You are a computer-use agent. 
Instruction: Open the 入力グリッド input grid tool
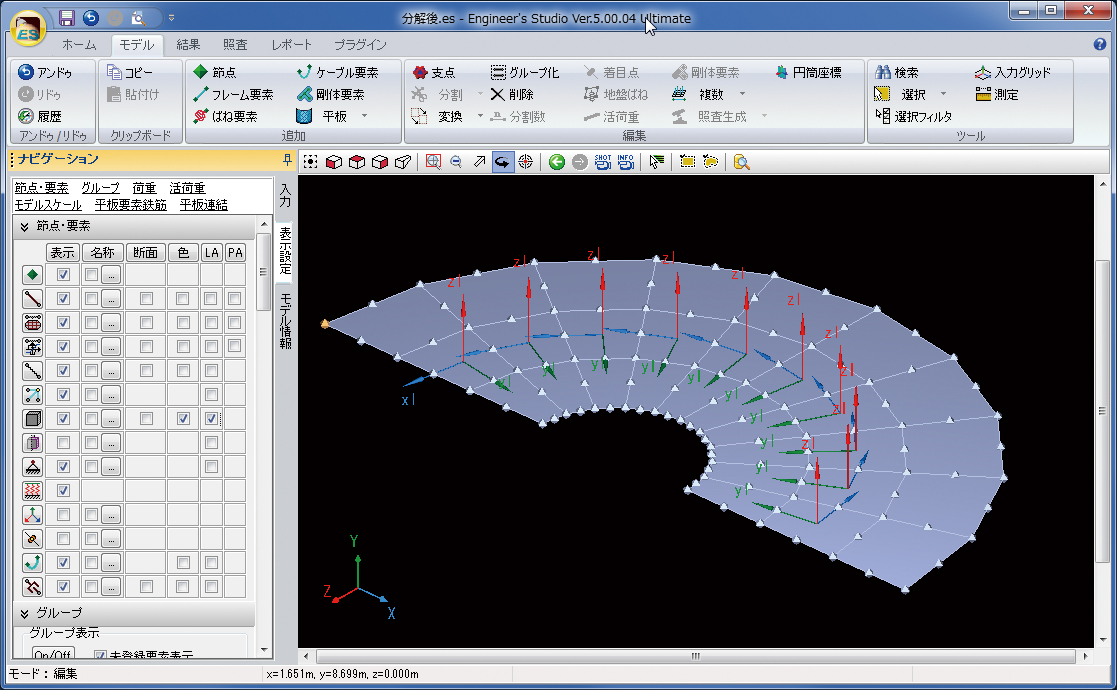click(x=1013, y=72)
